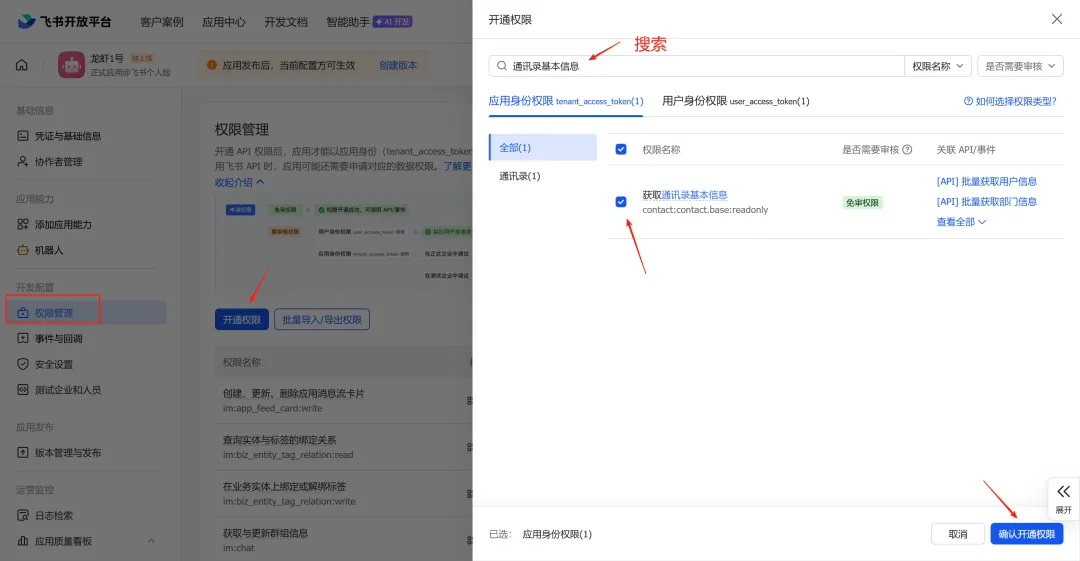Click the 测试企业和人员 icon
This screenshot has height=561, width=1080.
coord(23,389)
